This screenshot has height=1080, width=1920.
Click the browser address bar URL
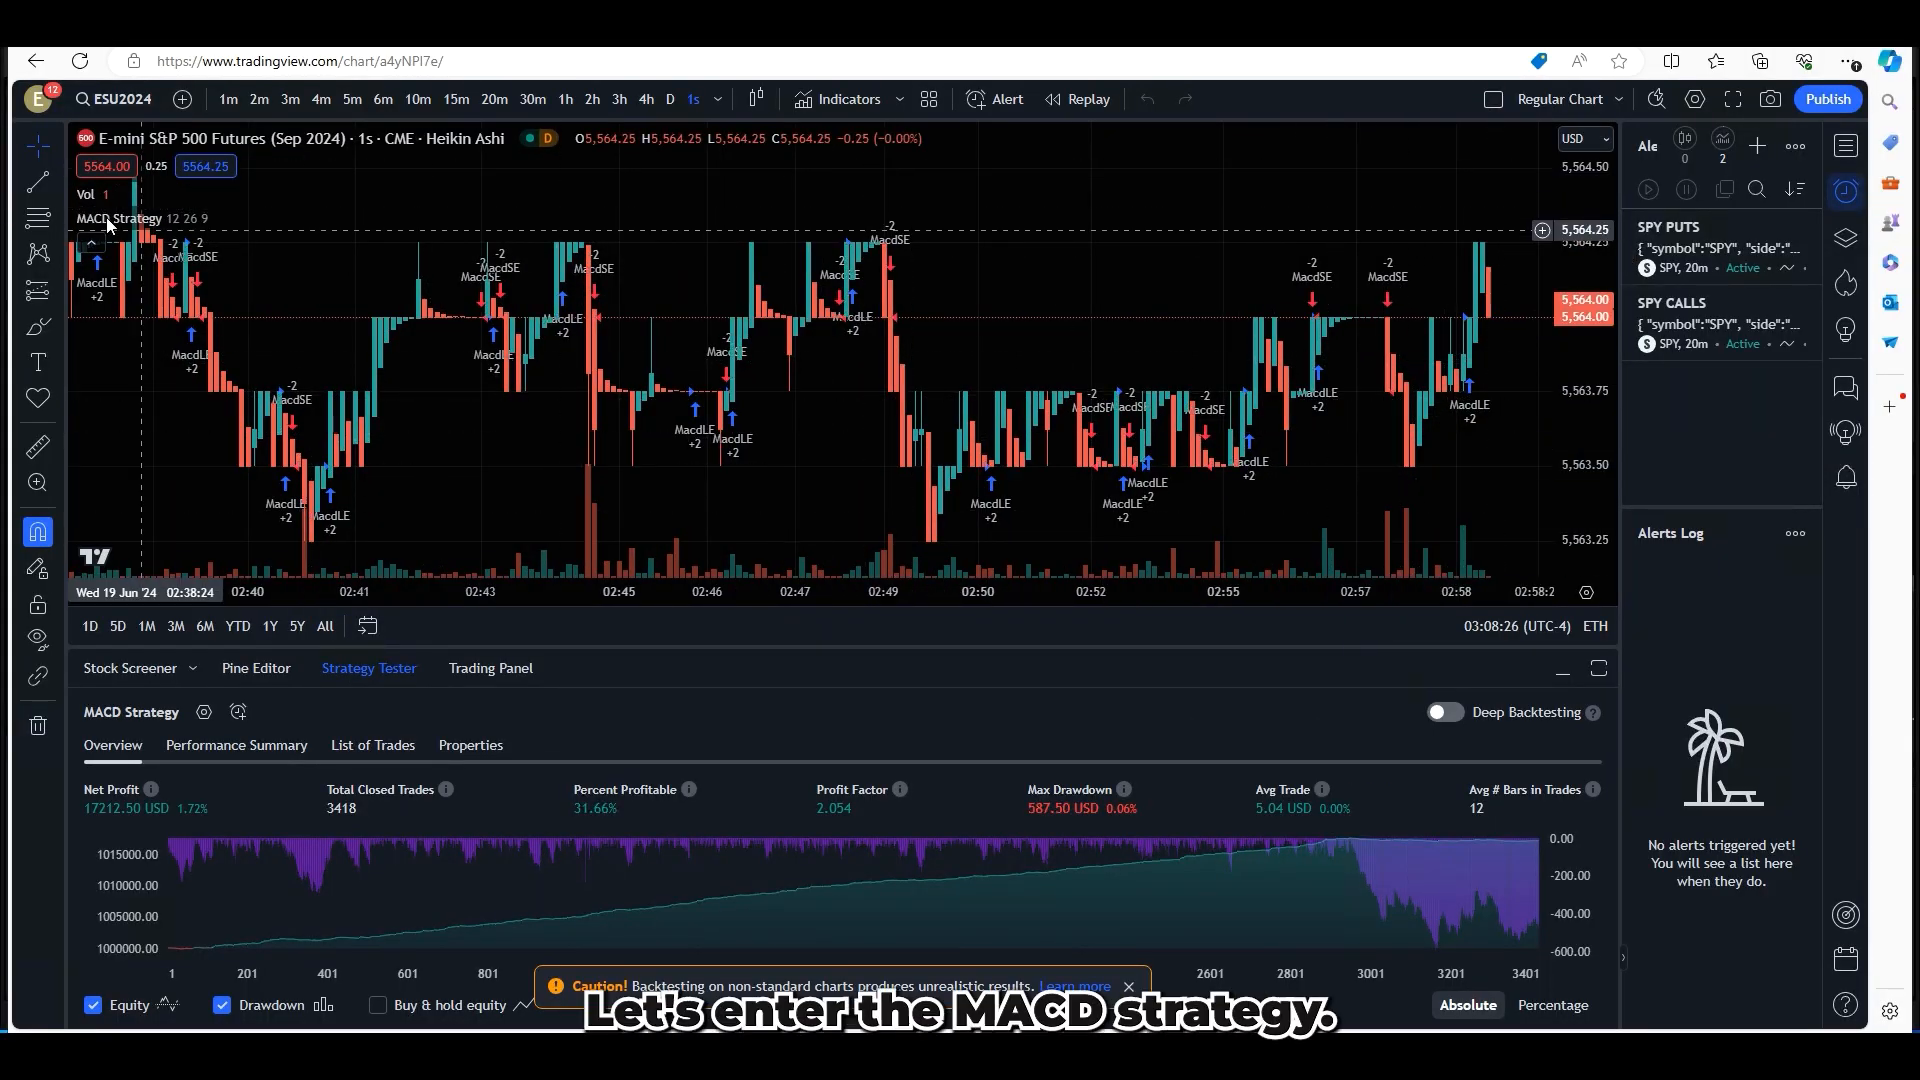pyautogui.click(x=300, y=61)
